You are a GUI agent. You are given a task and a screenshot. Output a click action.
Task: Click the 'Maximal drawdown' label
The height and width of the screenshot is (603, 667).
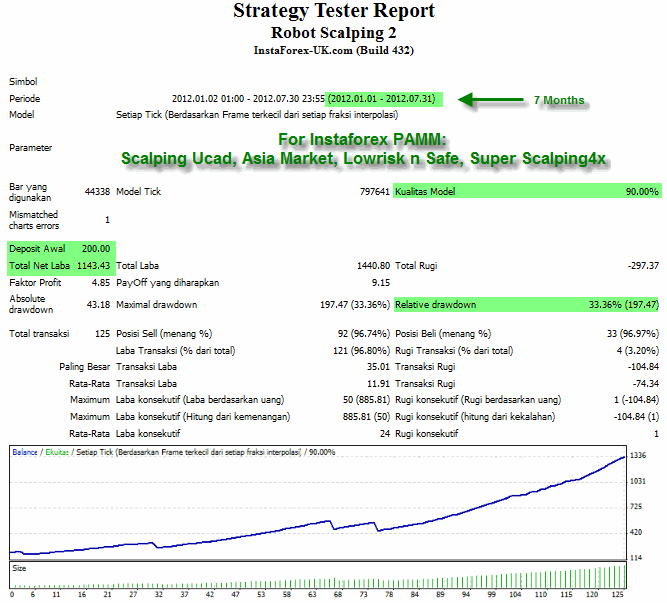[x=157, y=305]
